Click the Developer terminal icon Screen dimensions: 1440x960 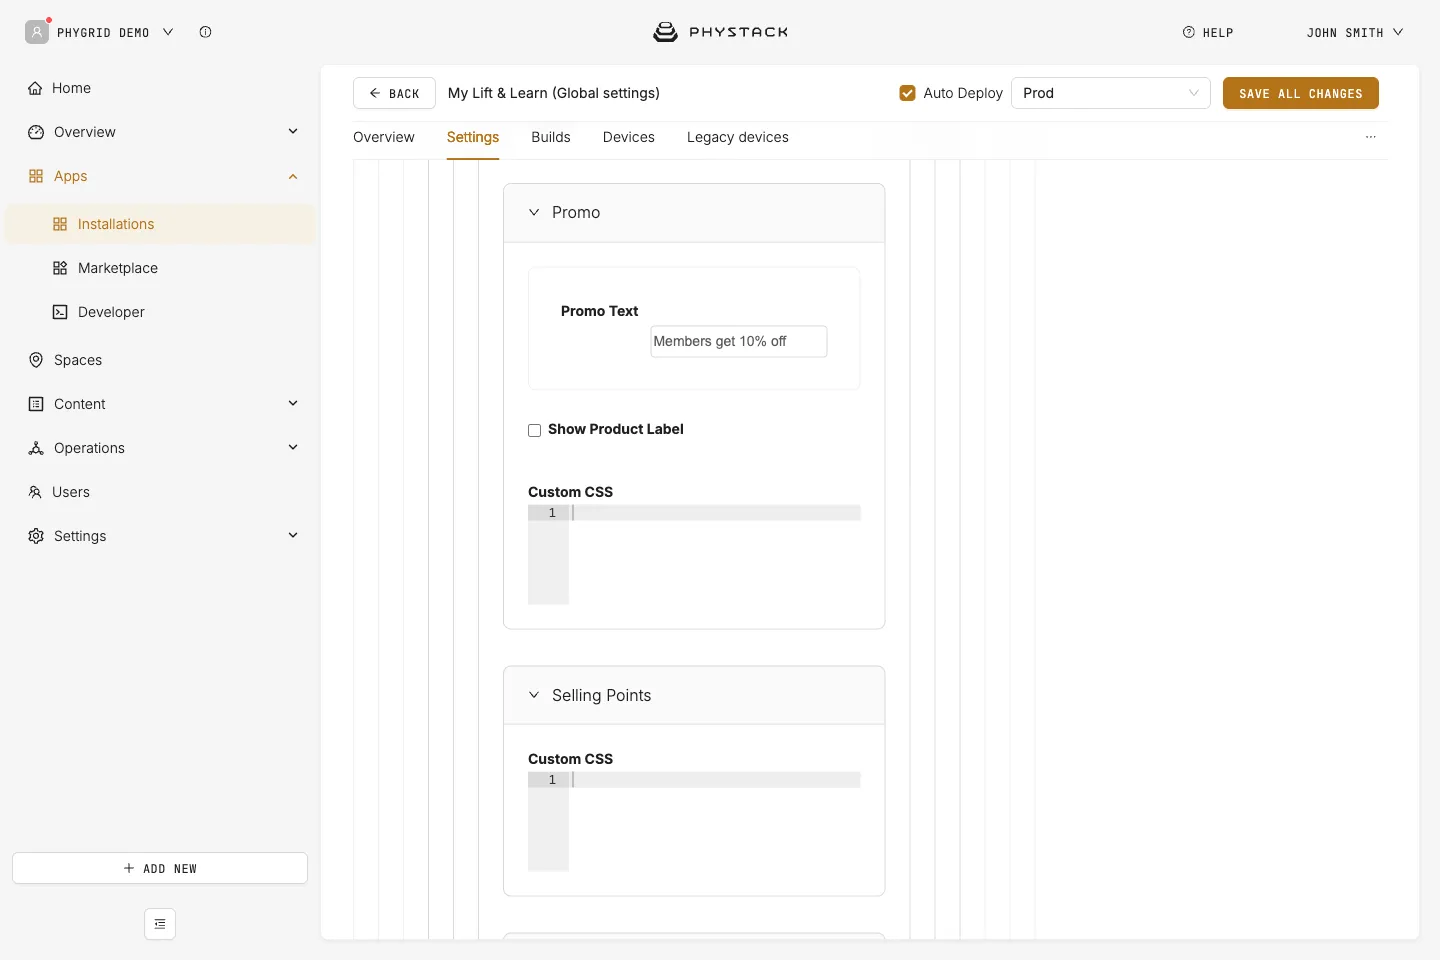pyautogui.click(x=60, y=312)
